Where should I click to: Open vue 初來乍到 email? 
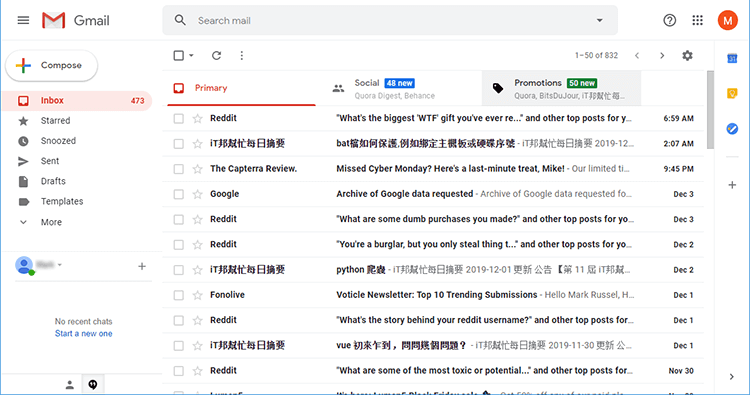pos(433,345)
